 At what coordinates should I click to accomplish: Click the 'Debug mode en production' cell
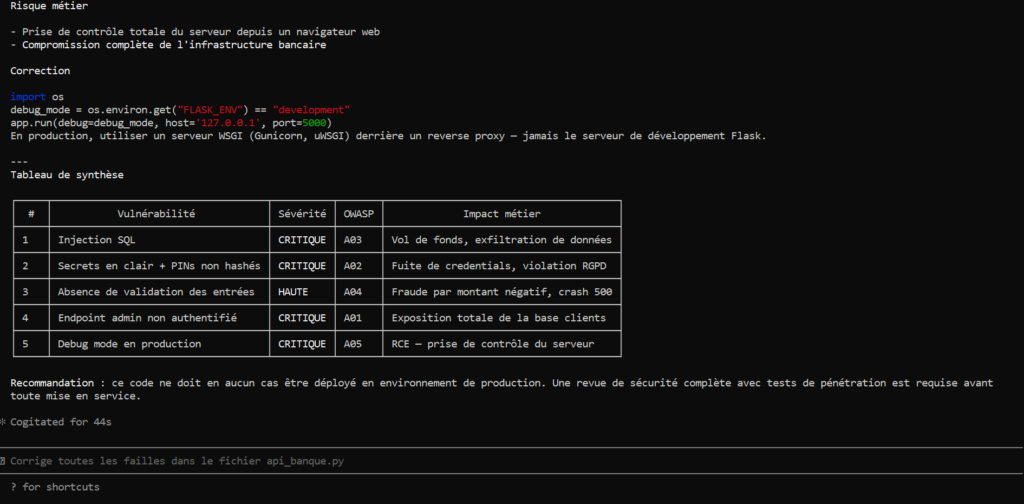(x=130, y=344)
